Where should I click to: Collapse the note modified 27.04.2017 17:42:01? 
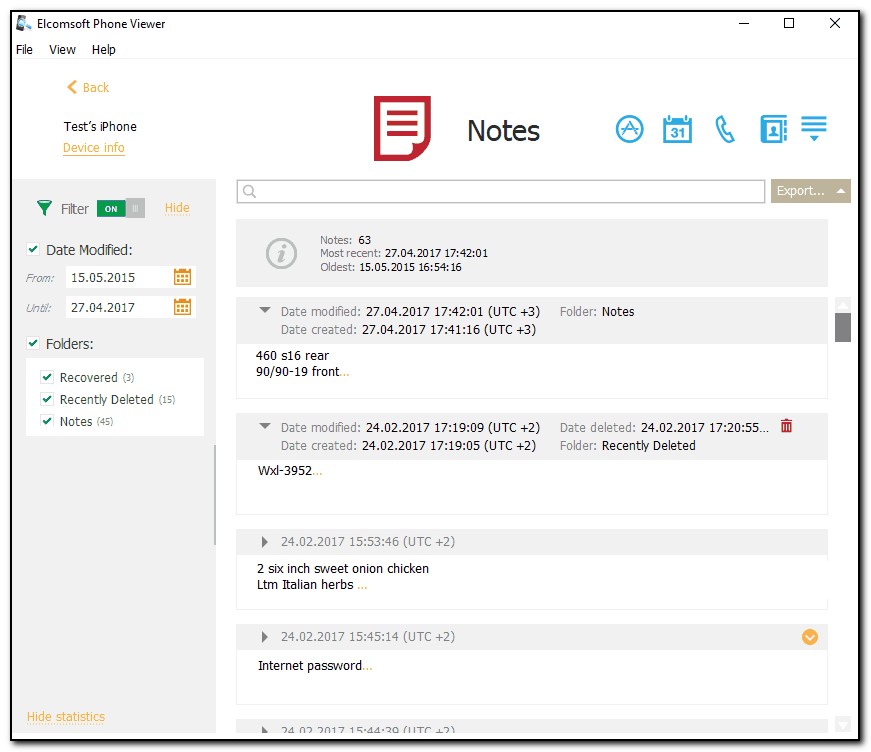pos(265,311)
